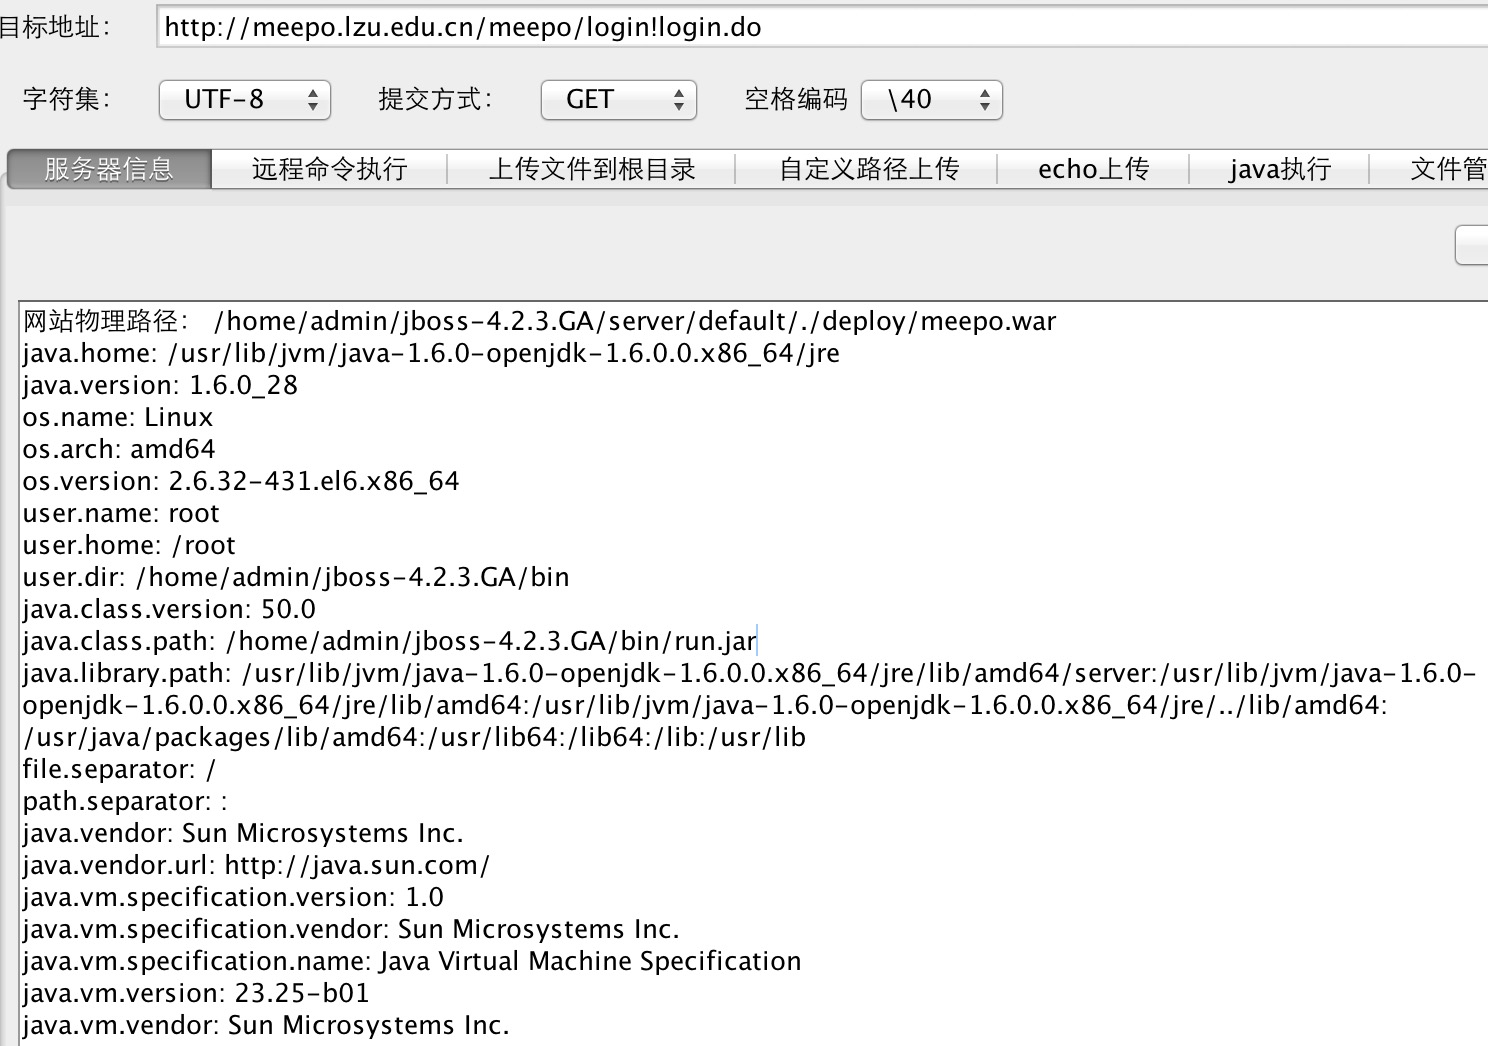Click the user.home: /root line
This screenshot has height=1046, width=1488.
click(x=129, y=545)
